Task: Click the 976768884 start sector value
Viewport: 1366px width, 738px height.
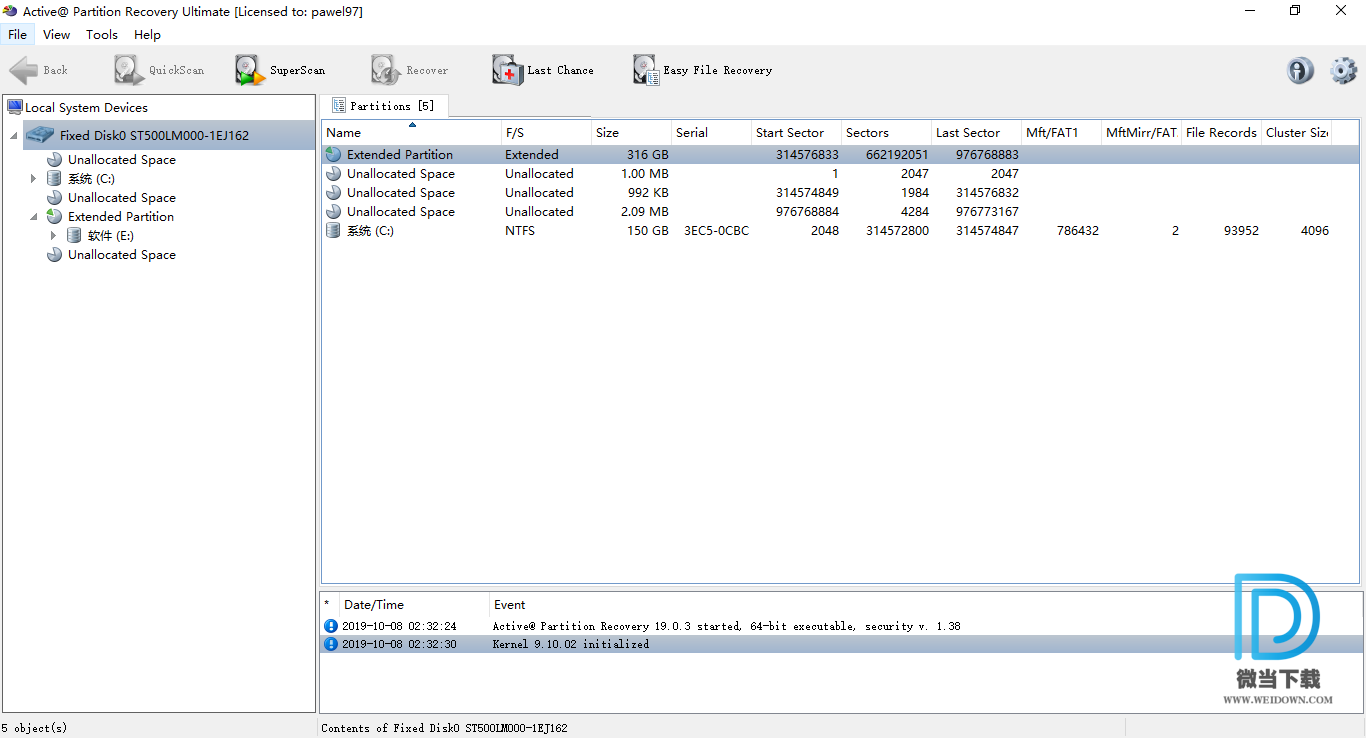Action: click(808, 212)
